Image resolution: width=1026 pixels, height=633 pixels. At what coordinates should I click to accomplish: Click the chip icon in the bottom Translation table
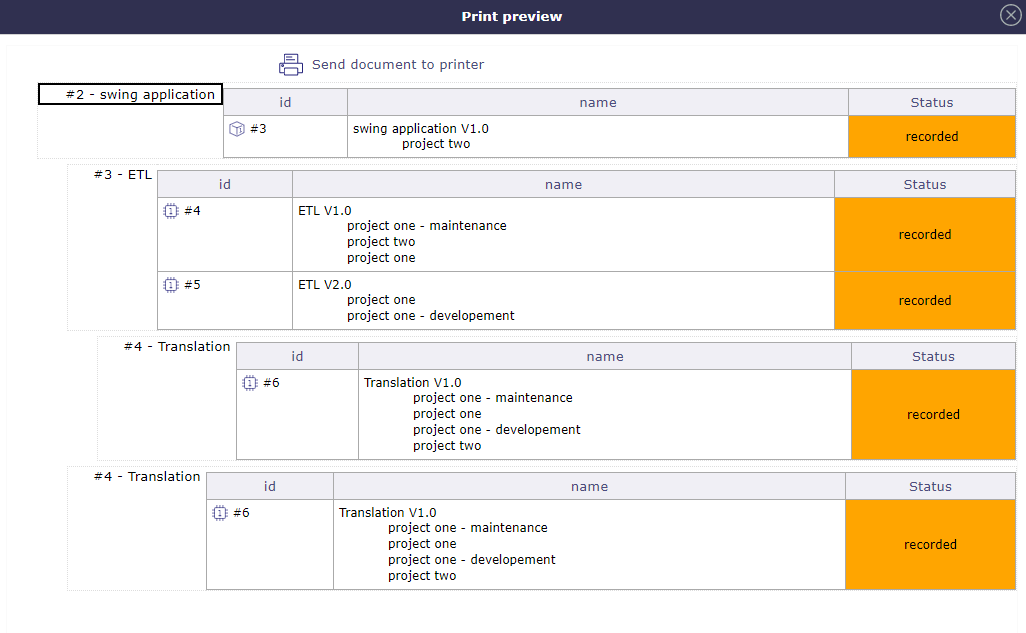coord(219,513)
